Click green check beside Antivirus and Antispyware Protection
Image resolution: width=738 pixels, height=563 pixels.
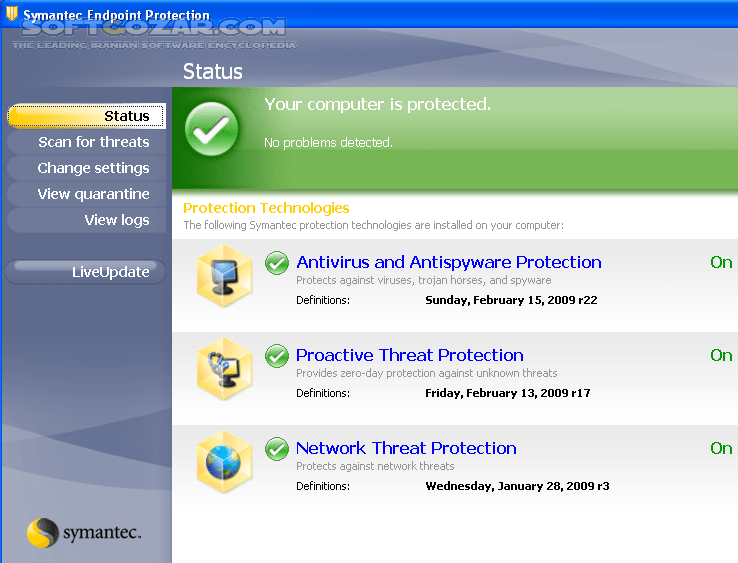[277, 263]
